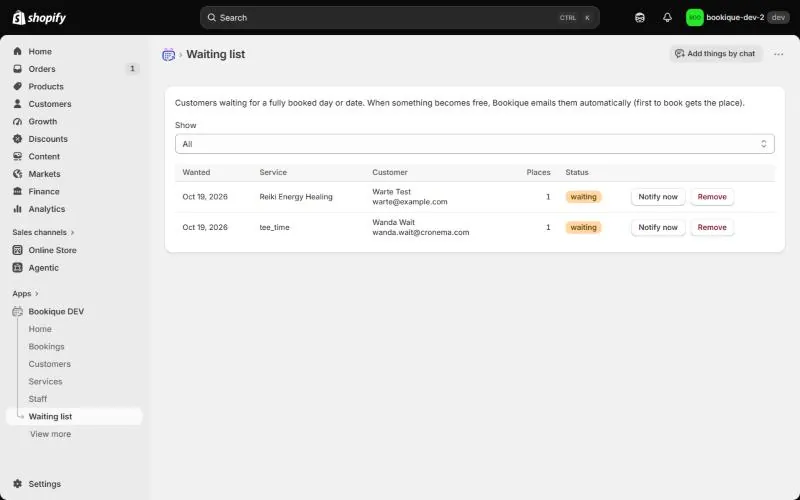
Task: Click the Markets globe icon
Action: coord(17,174)
